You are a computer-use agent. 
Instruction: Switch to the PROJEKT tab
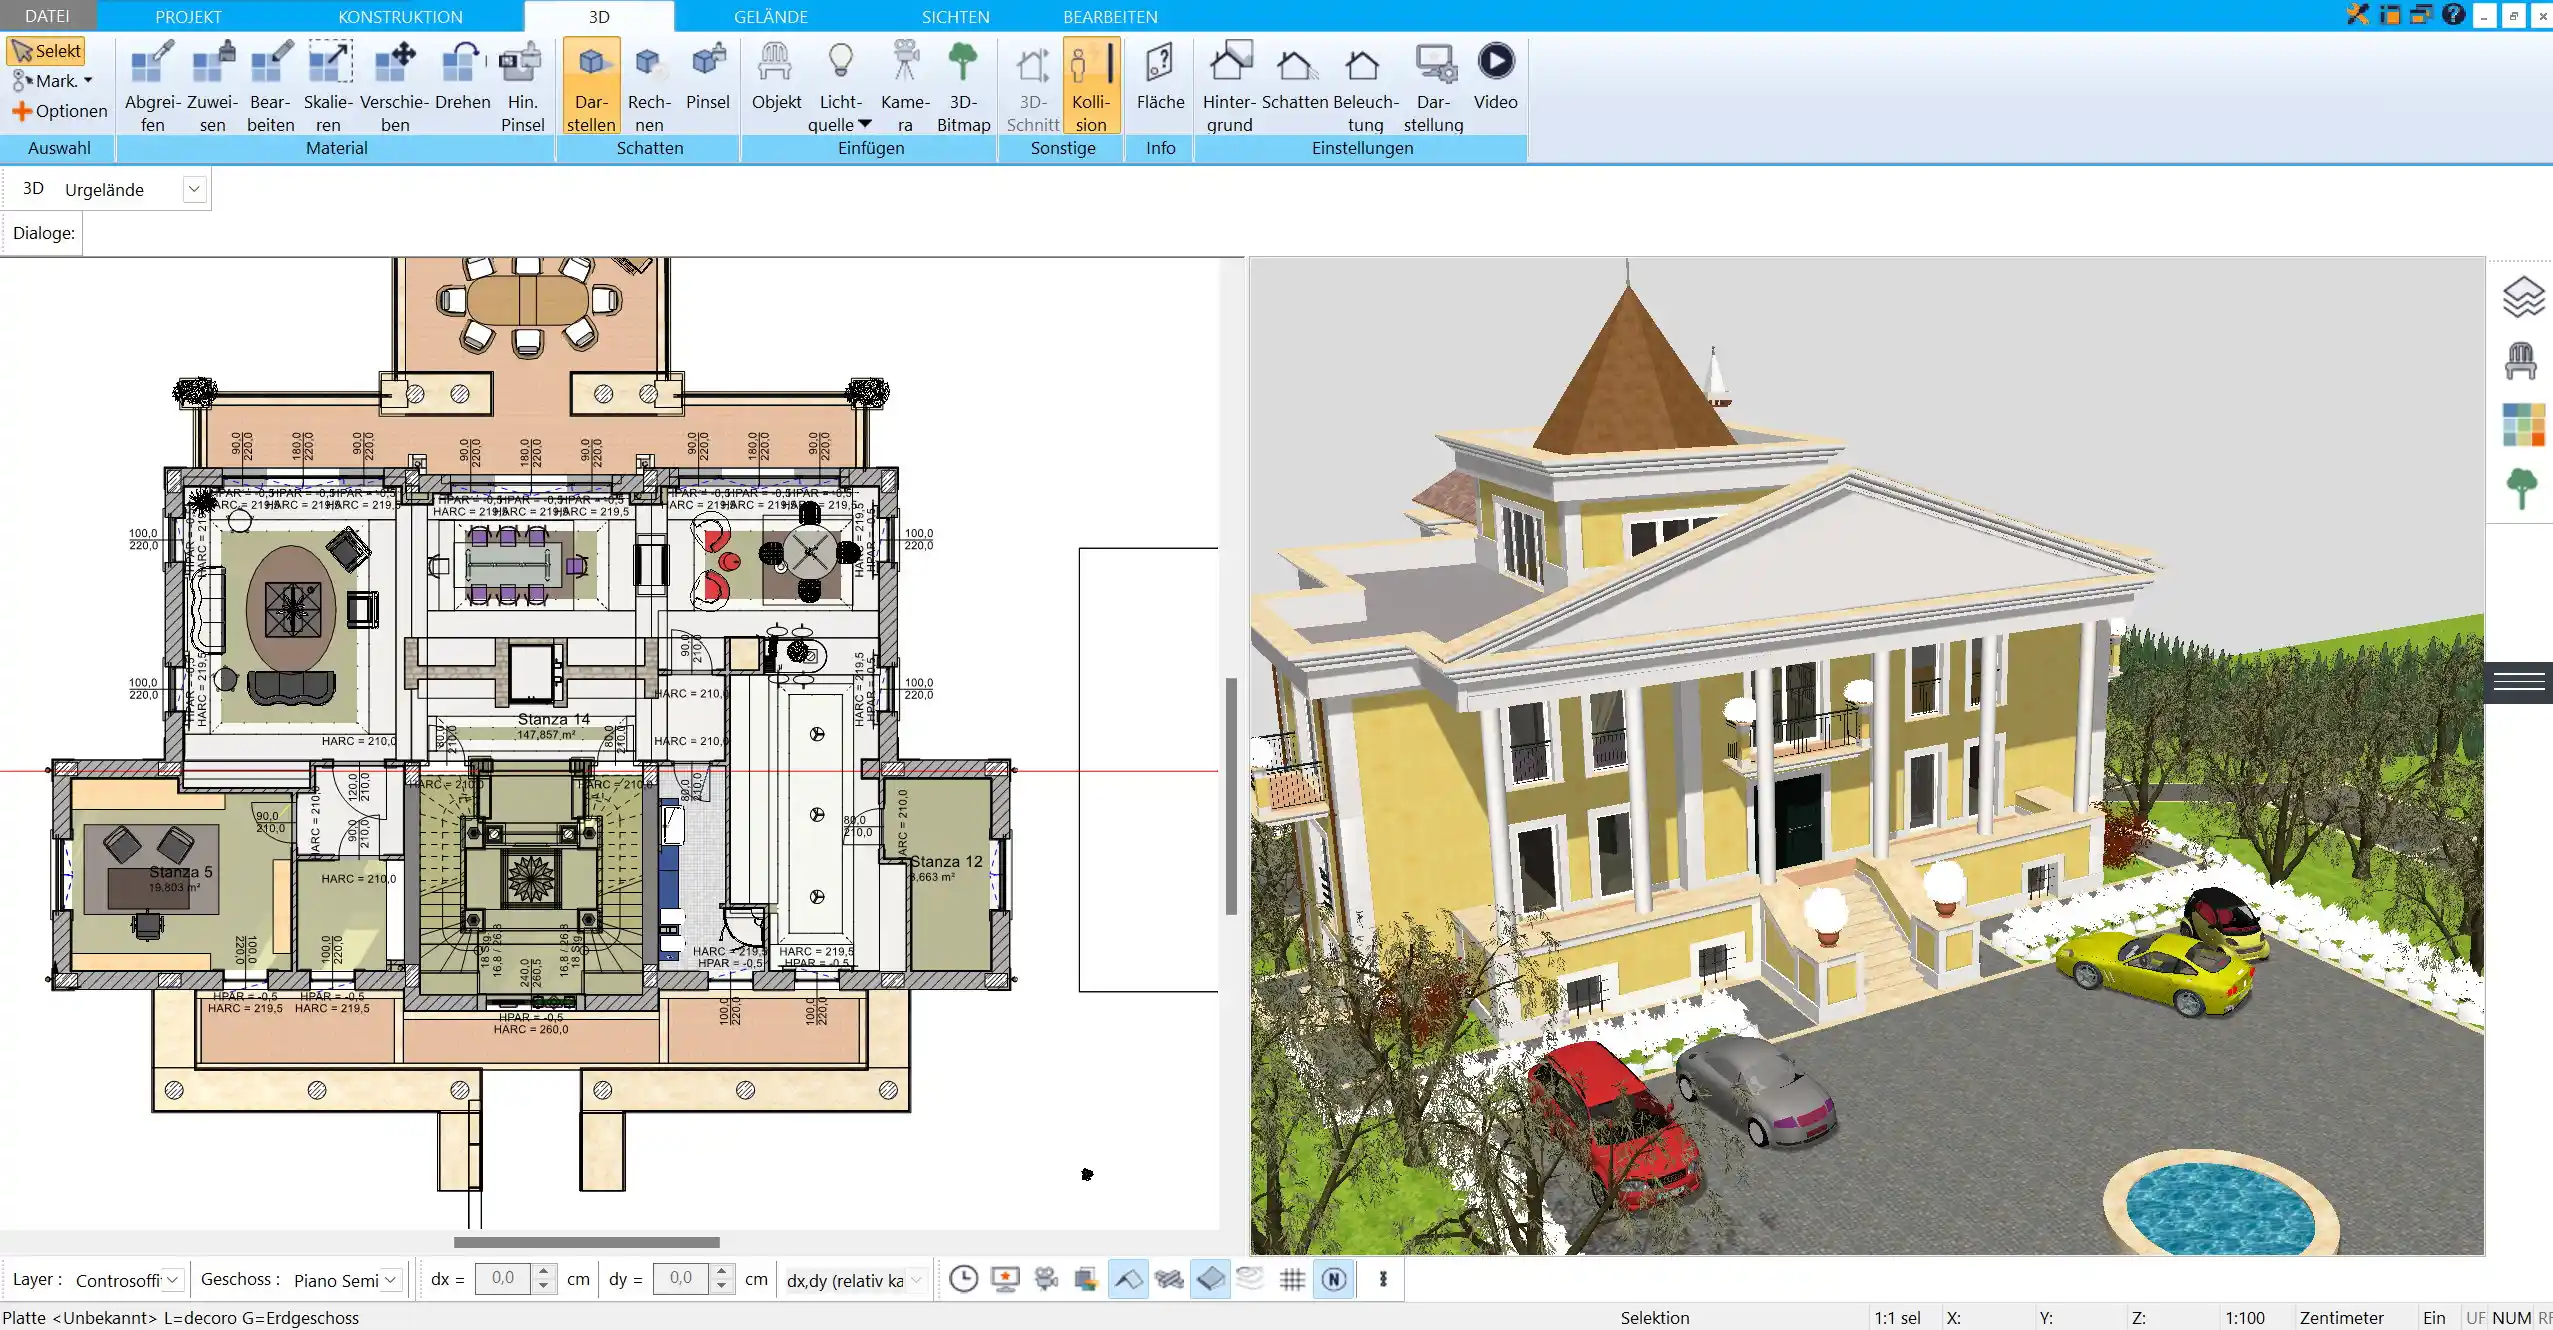[x=188, y=16]
